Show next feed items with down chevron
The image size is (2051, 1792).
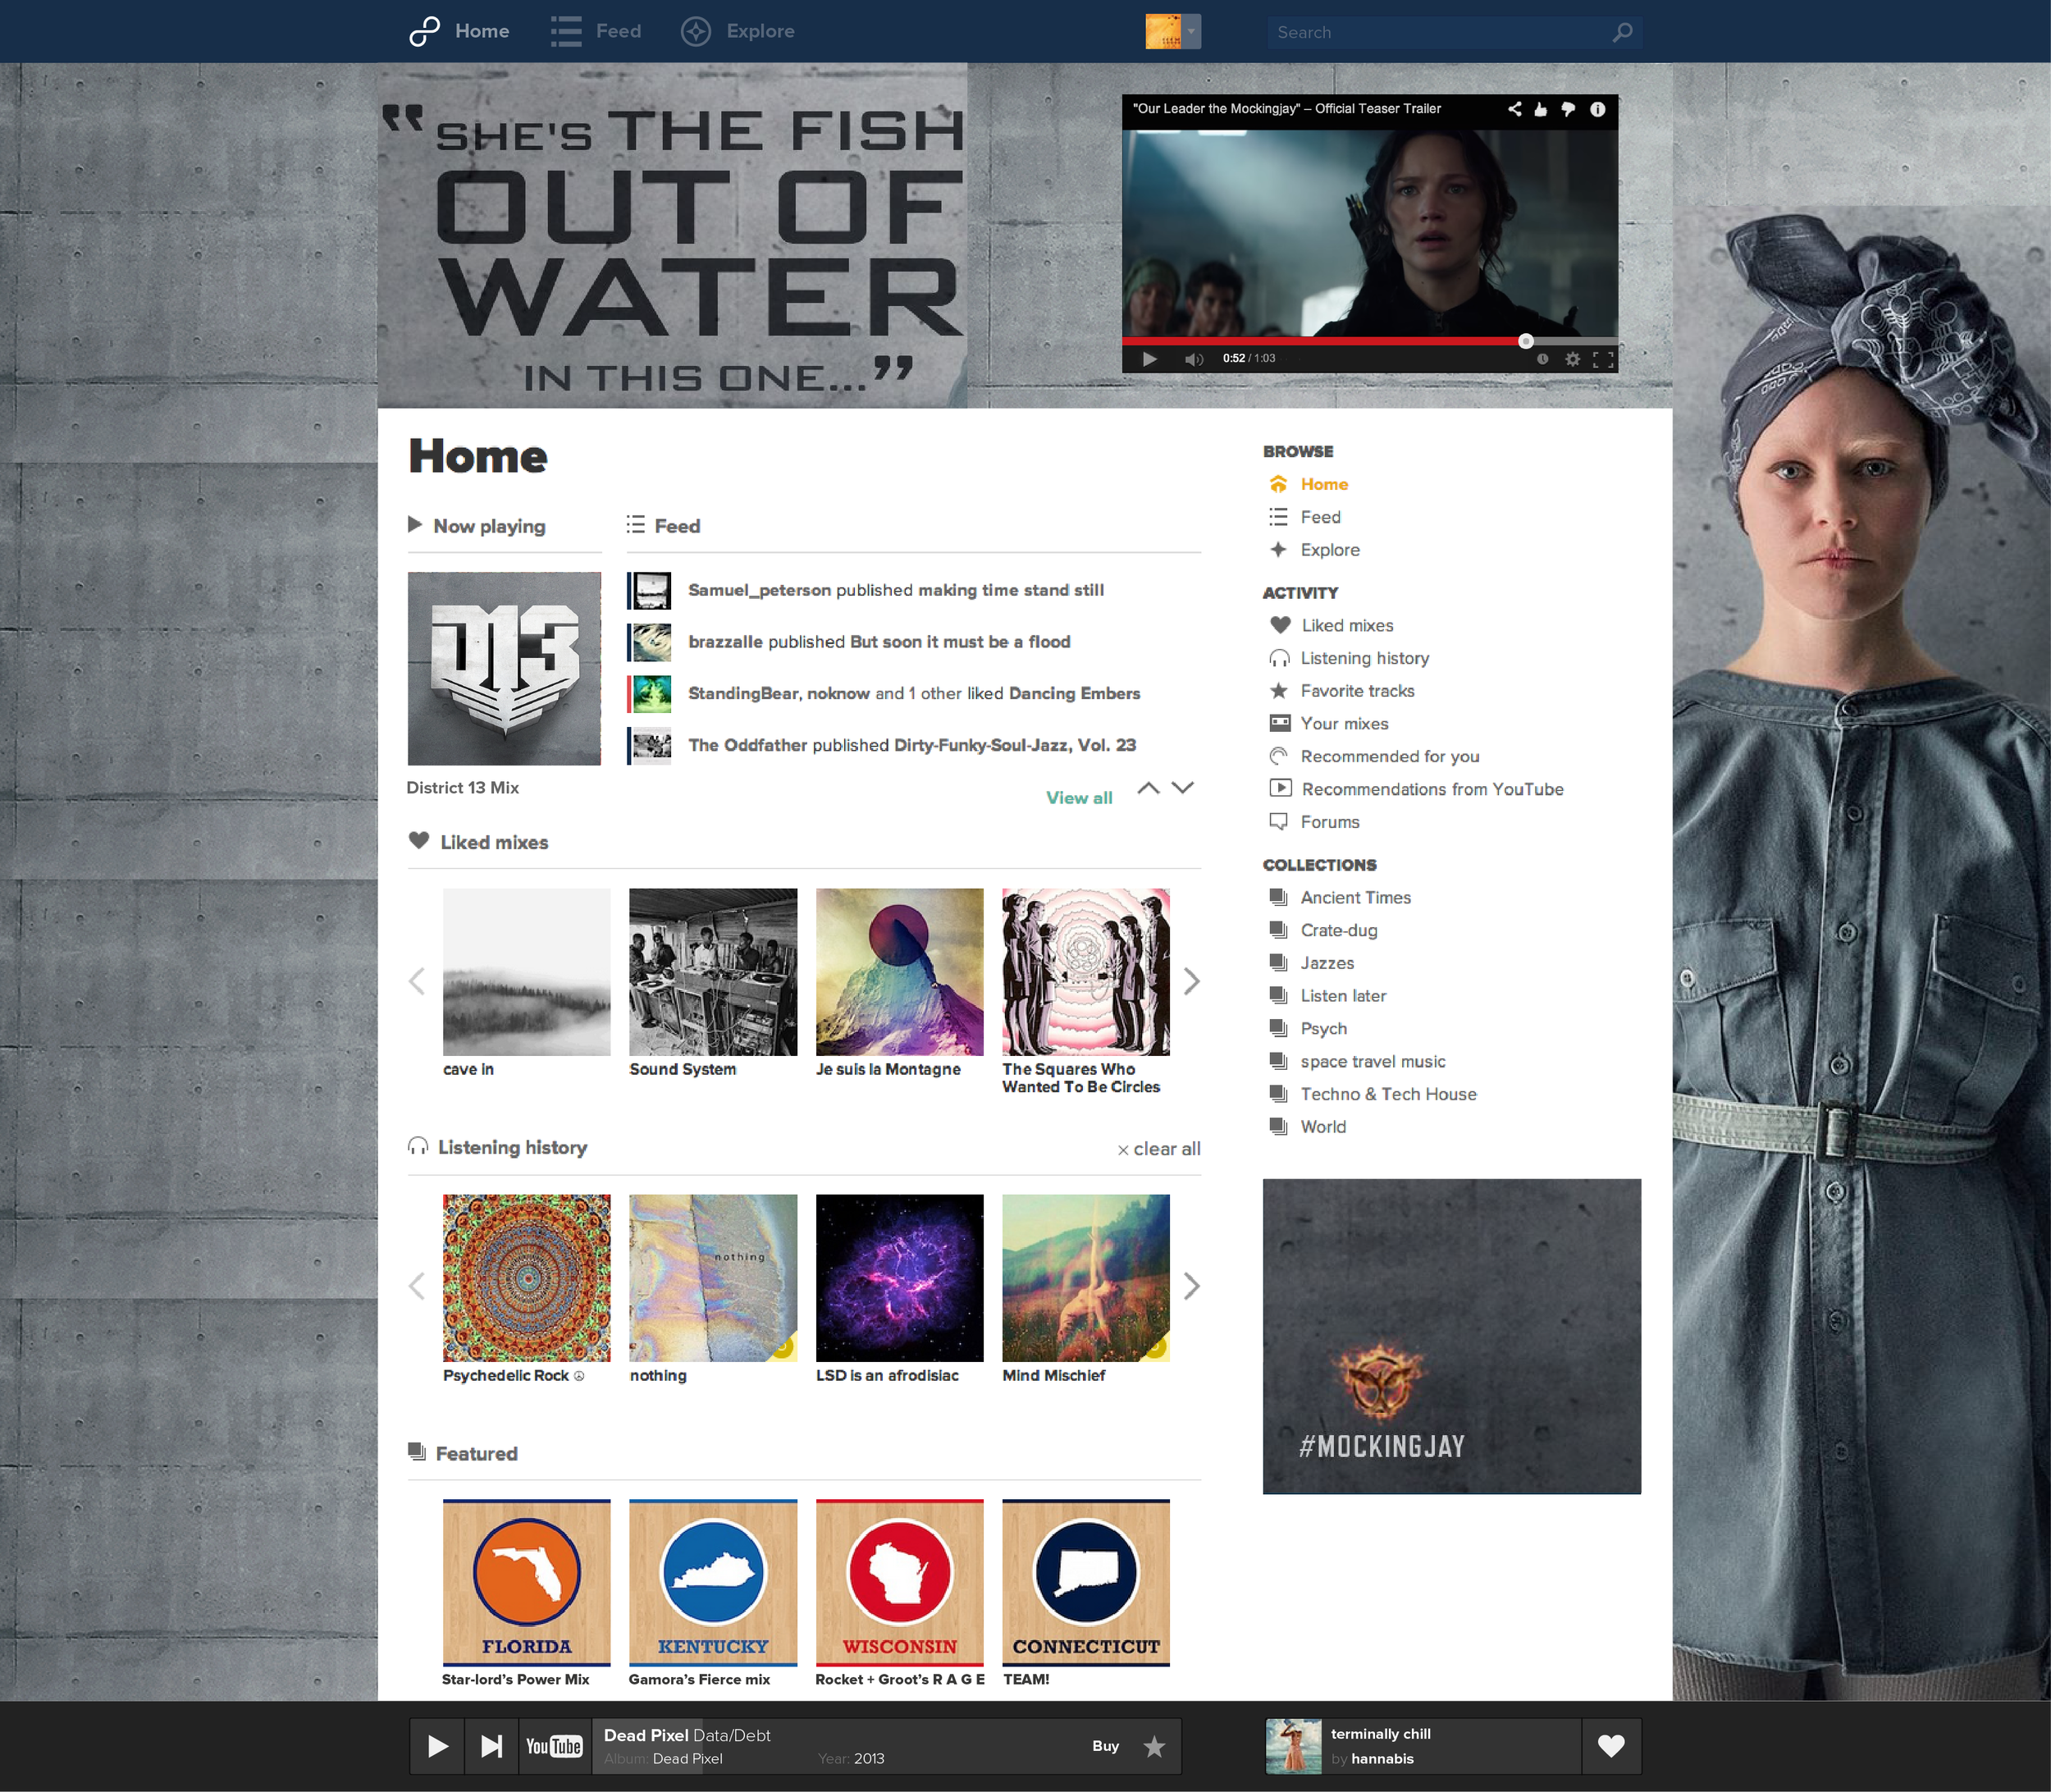pyautogui.click(x=1183, y=788)
